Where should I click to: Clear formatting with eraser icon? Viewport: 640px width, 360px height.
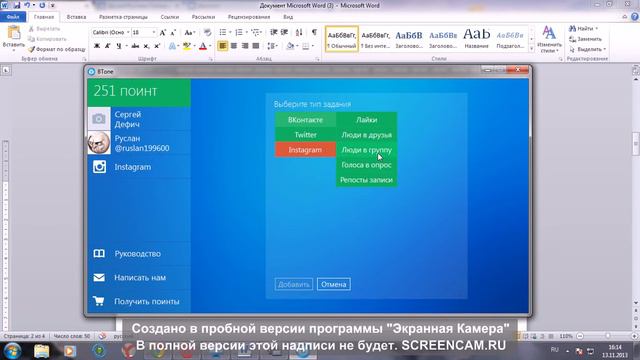(x=207, y=32)
